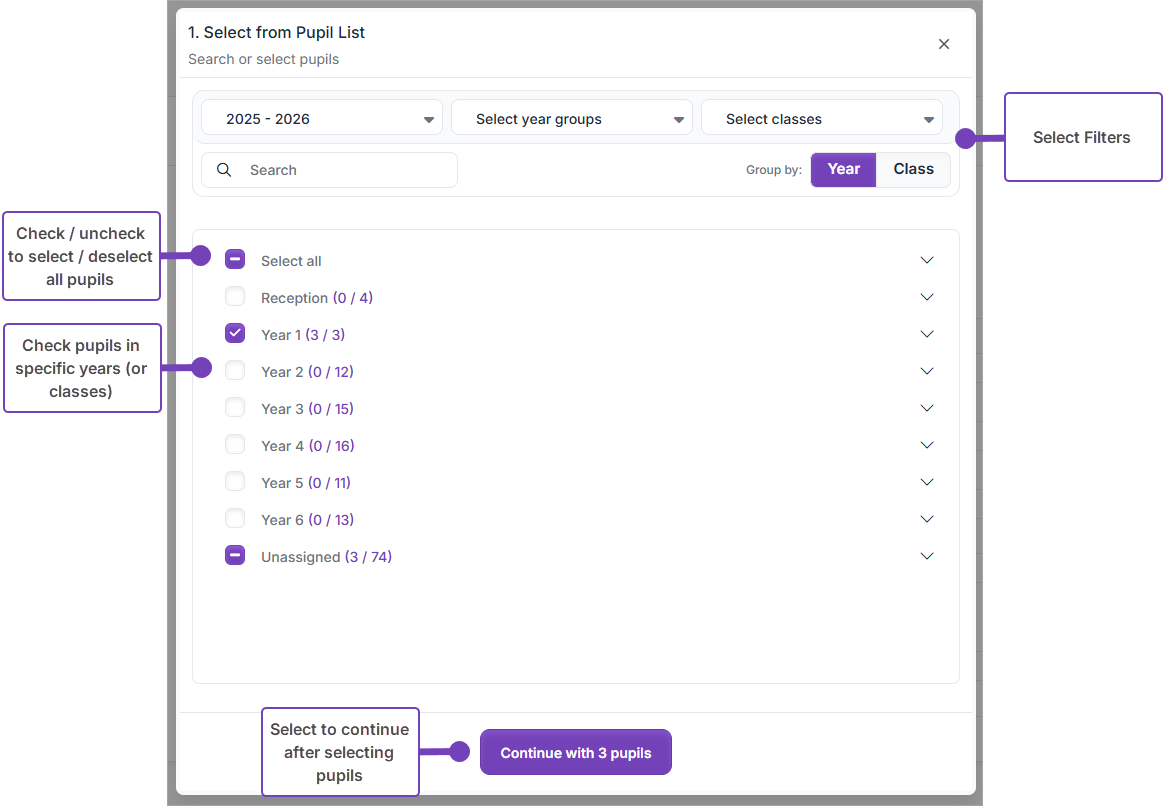The image size is (1165, 806).
Task: Group pupils by Year
Action: tap(843, 170)
